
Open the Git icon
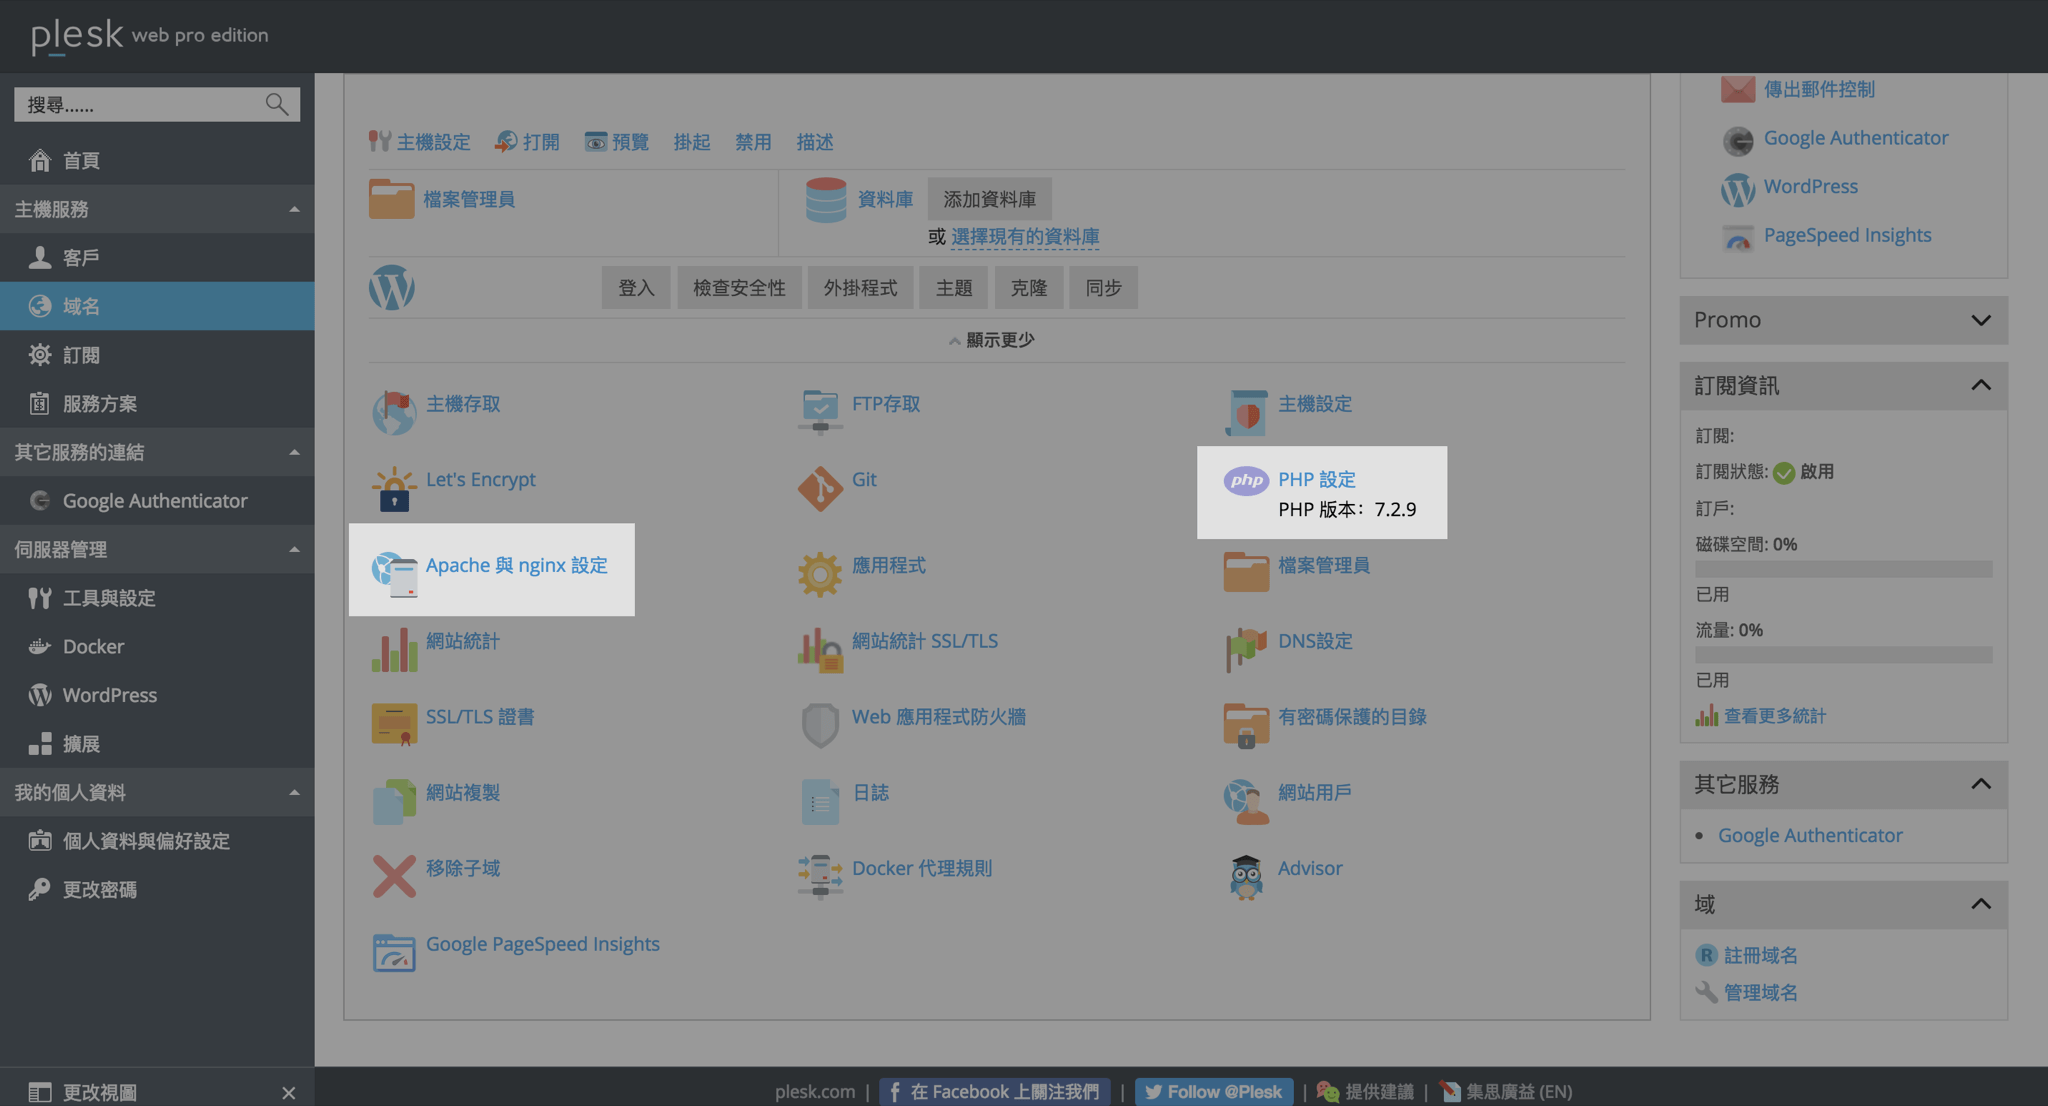click(820, 488)
